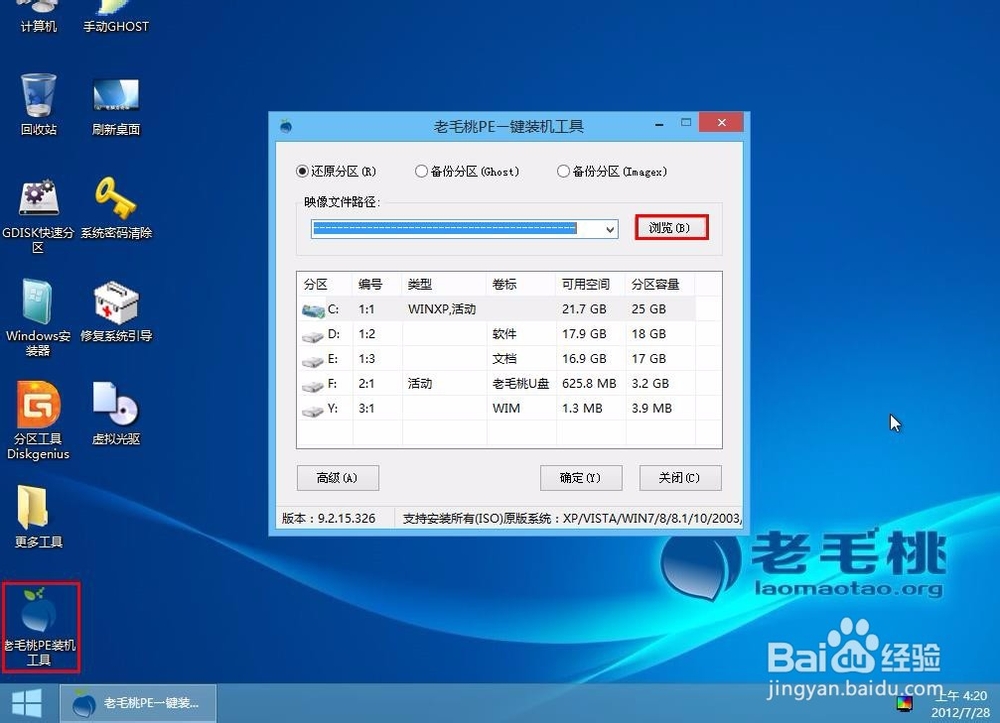Expand the 映像文件路径 dropdown arrow
The width and height of the screenshot is (1000, 723).
click(610, 229)
